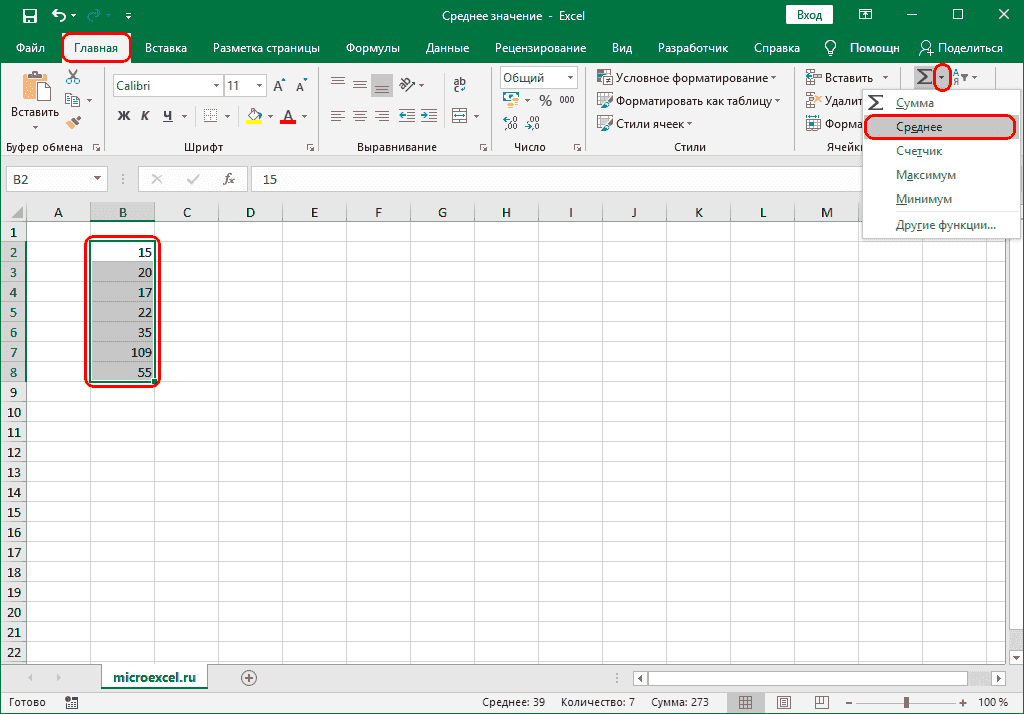Screen dimensions: 1024x714
Task: Toggle italic К formatting
Action: coord(146,116)
